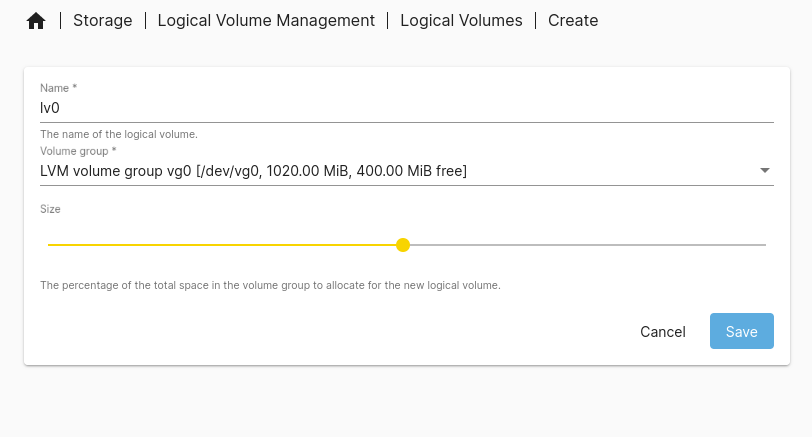Select the Volume group label
The width and height of the screenshot is (812, 437).
(x=78, y=151)
